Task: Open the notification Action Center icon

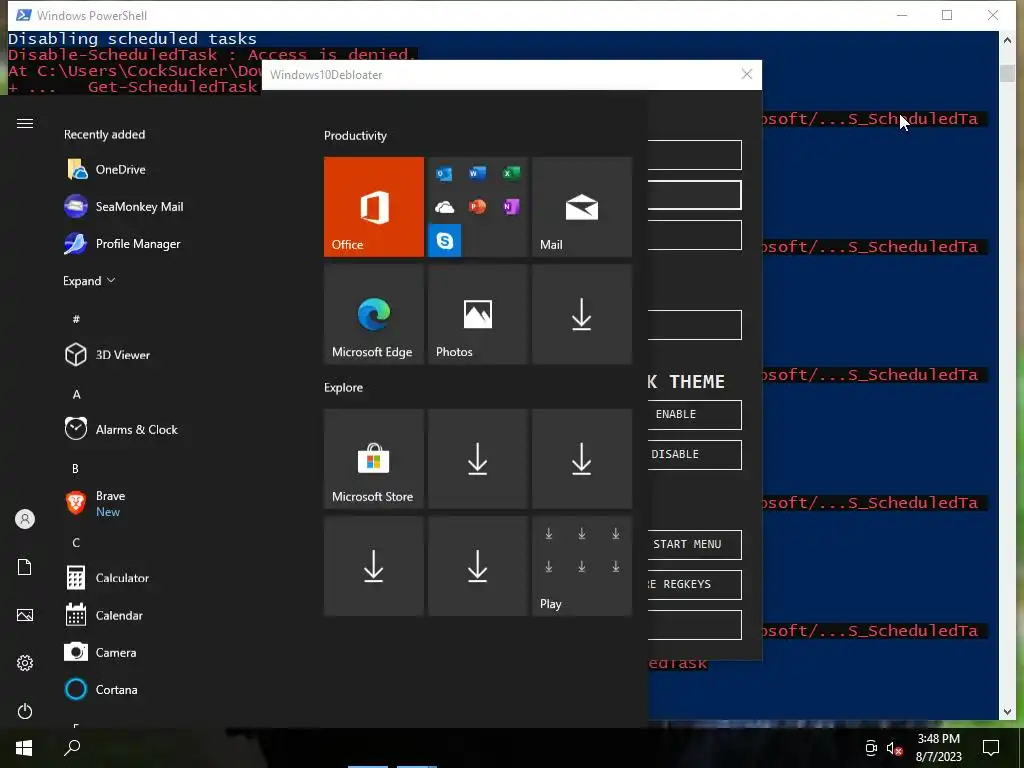Action: coord(991,748)
